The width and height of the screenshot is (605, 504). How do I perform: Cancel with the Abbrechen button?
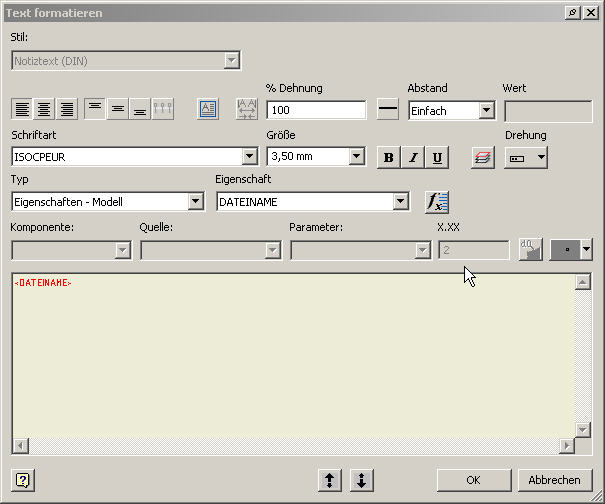[554, 480]
